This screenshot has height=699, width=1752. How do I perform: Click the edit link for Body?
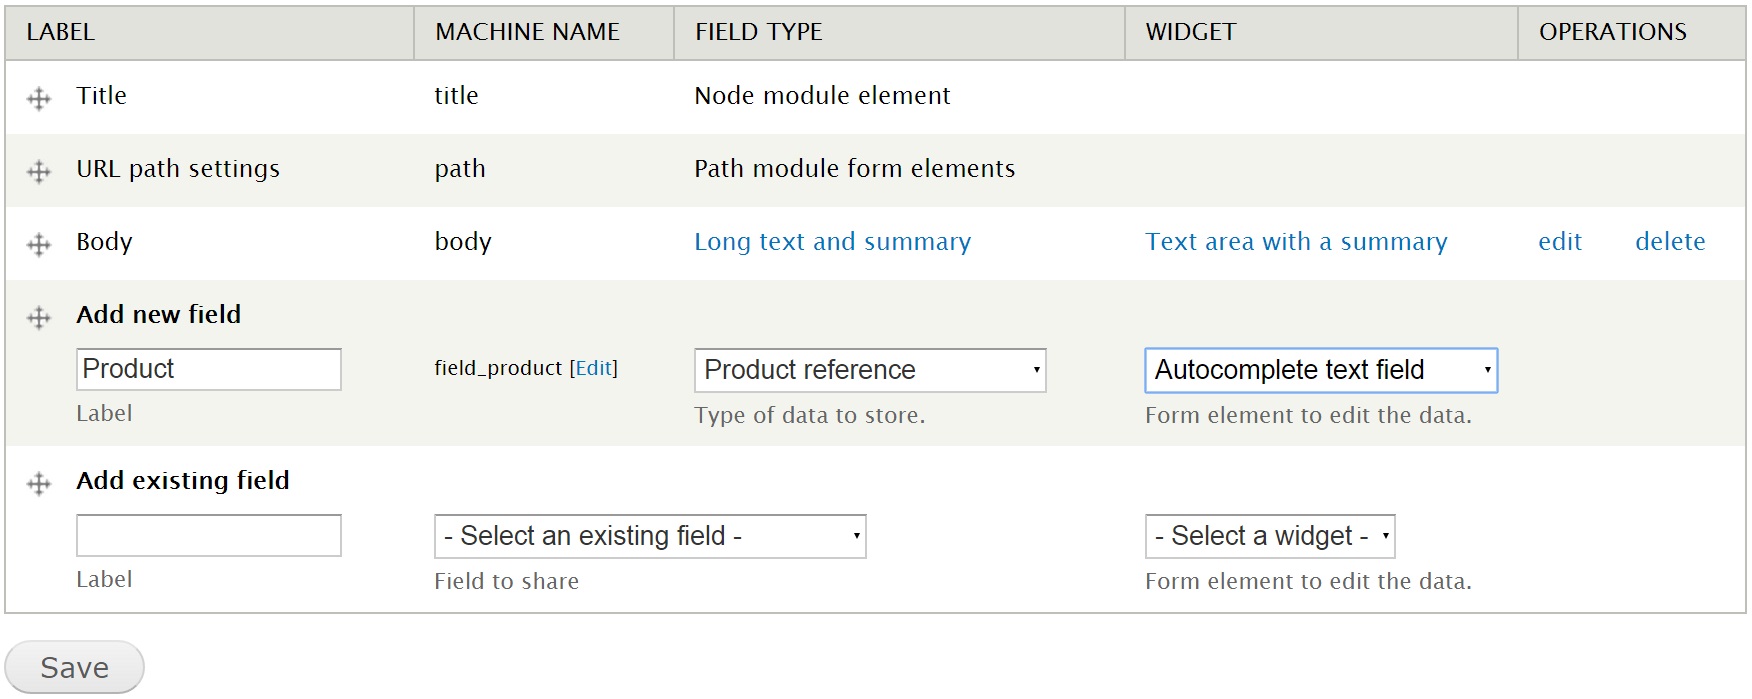1560,242
